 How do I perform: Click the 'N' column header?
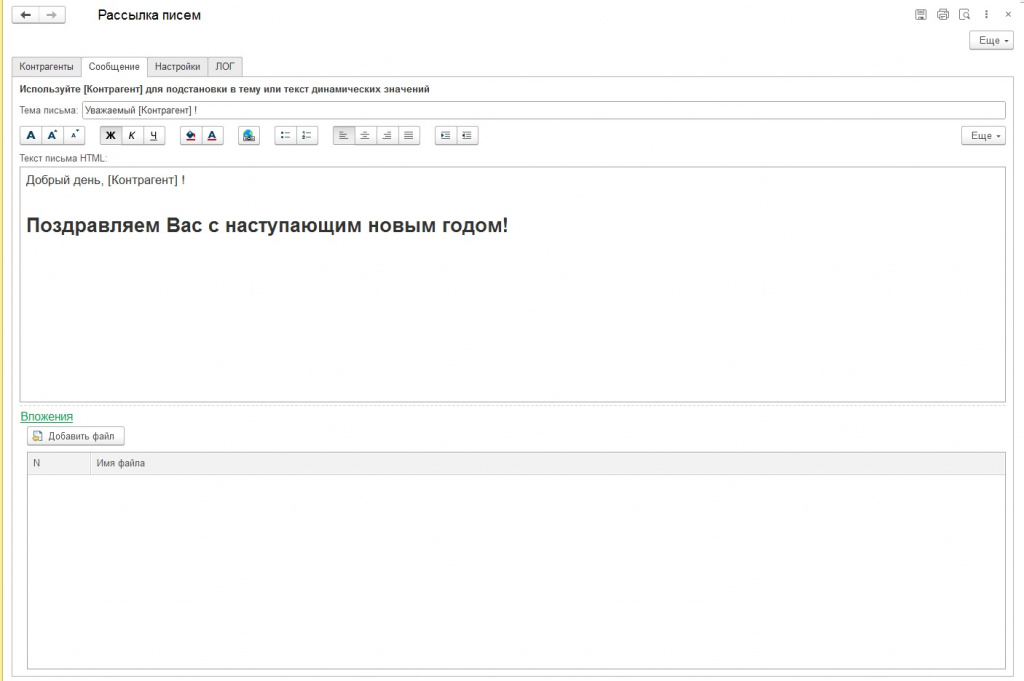(59, 463)
